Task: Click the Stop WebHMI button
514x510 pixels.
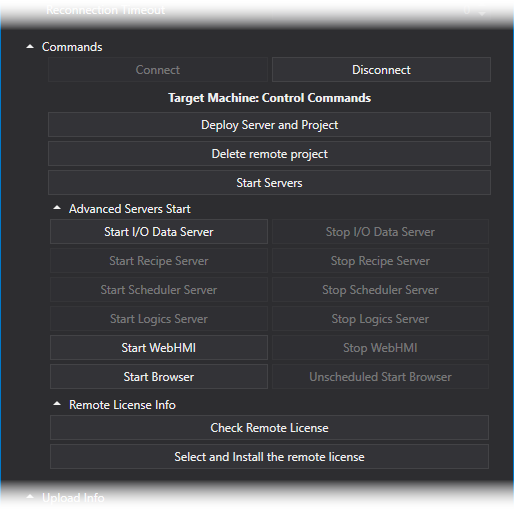Action: [380, 348]
